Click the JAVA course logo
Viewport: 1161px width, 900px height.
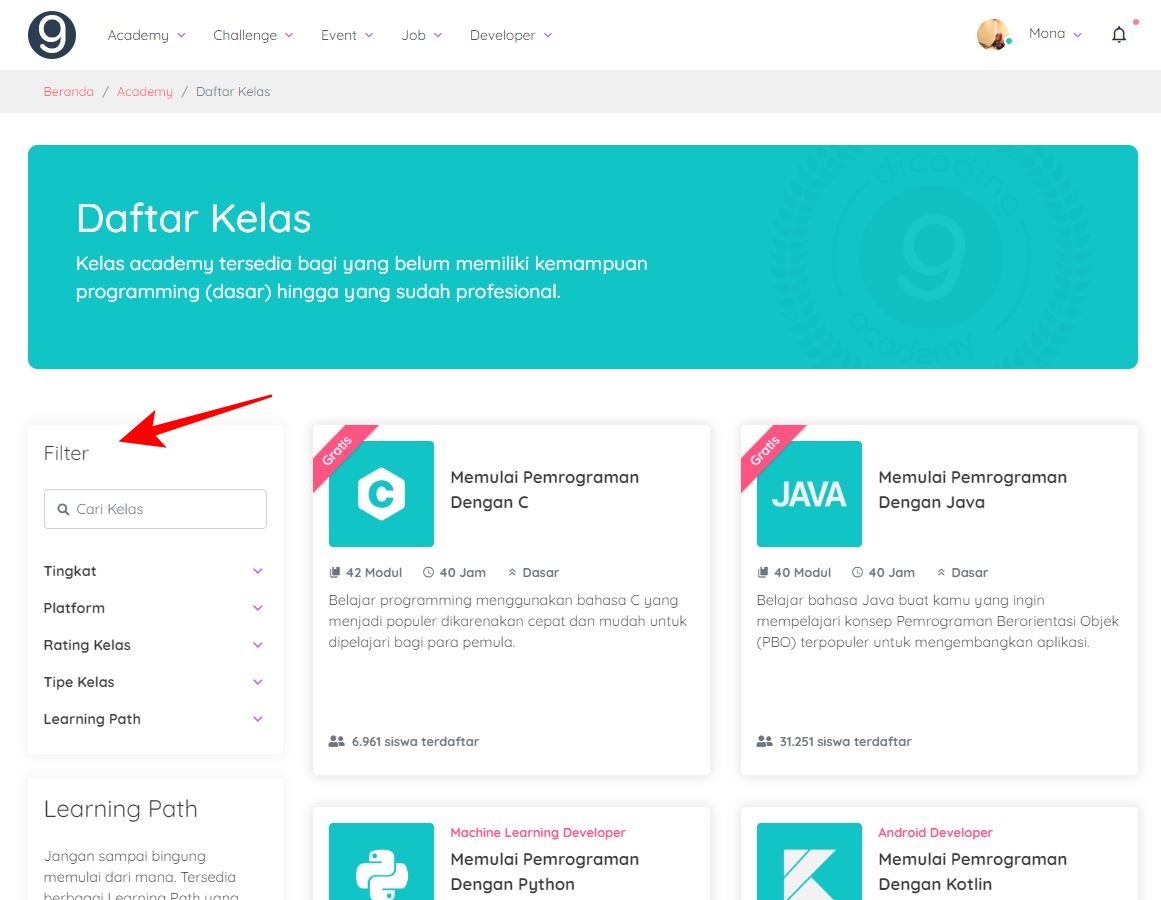(x=809, y=494)
